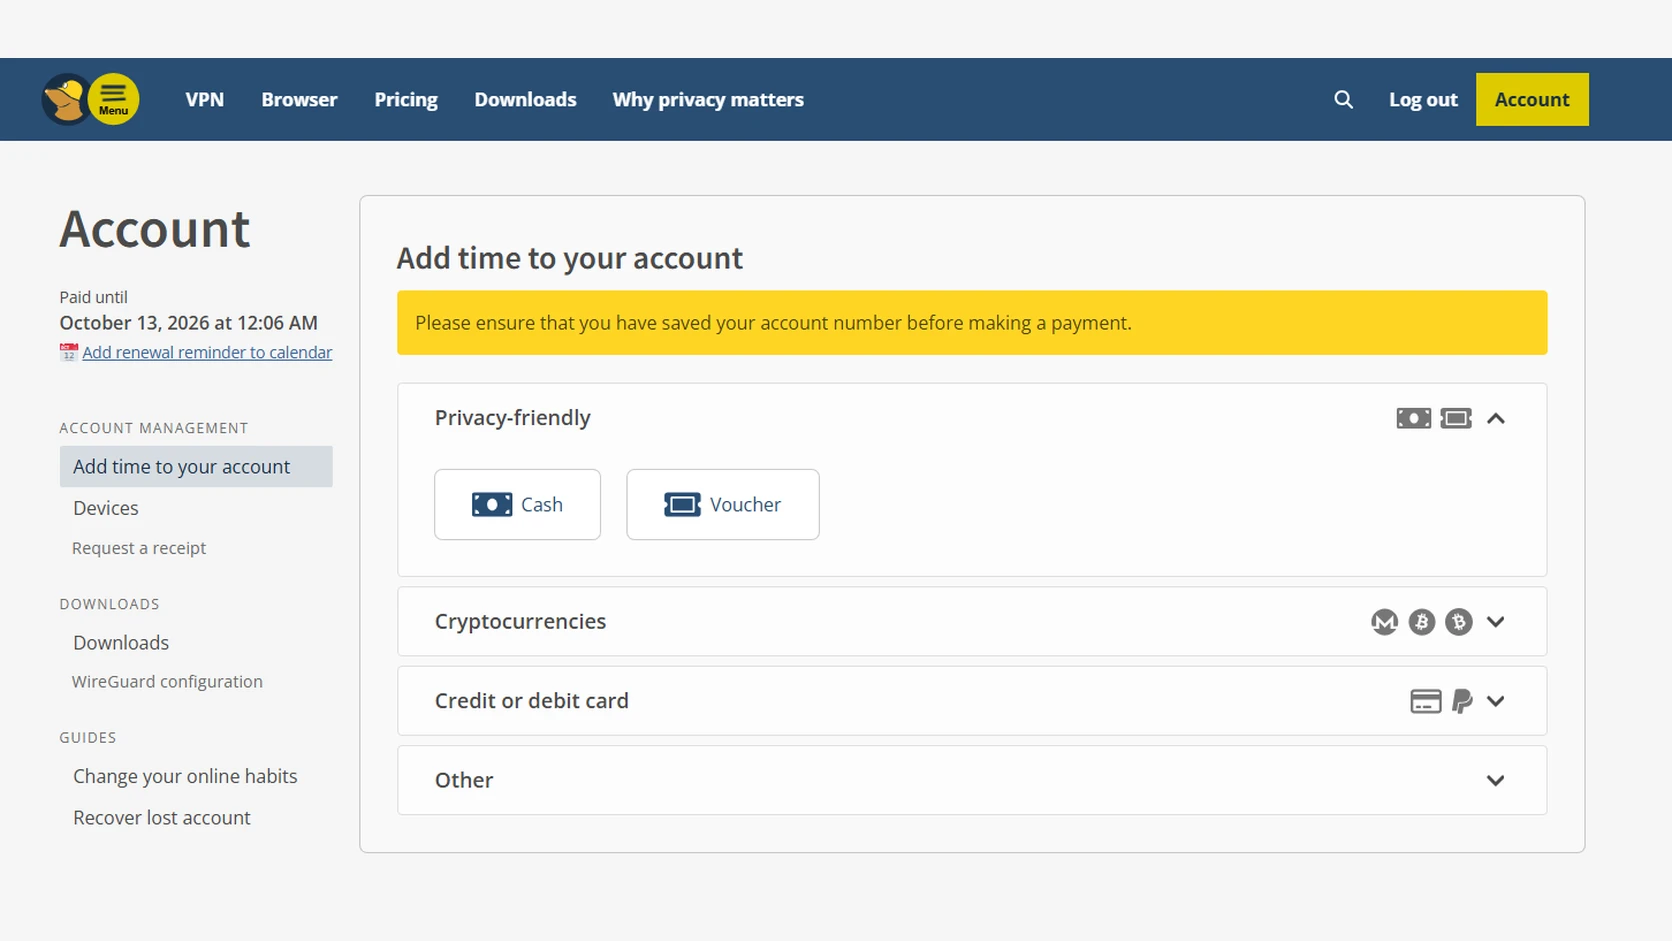Click the yellow Account button
Viewport: 1672px width, 941px height.
(1531, 99)
